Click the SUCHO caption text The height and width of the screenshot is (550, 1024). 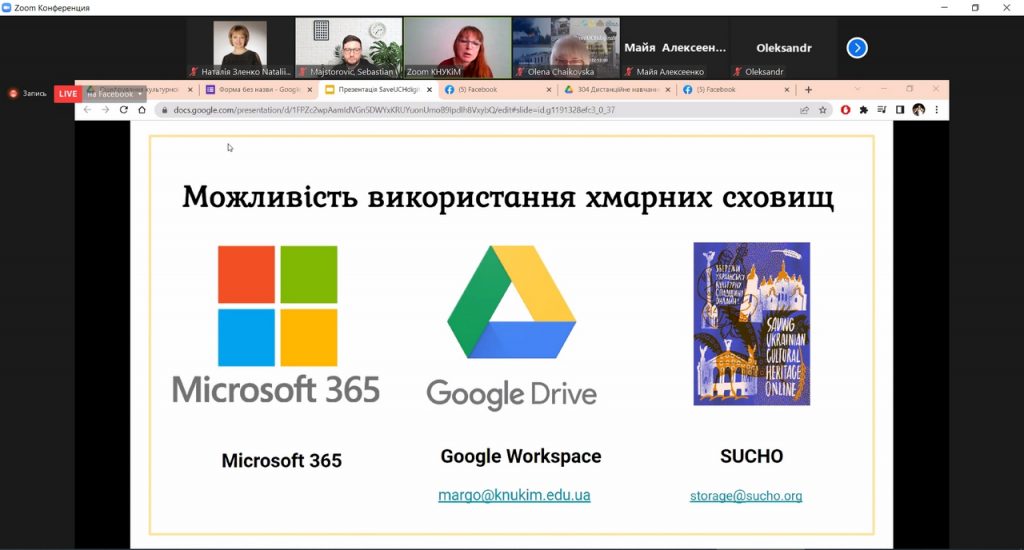tap(752, 456)
